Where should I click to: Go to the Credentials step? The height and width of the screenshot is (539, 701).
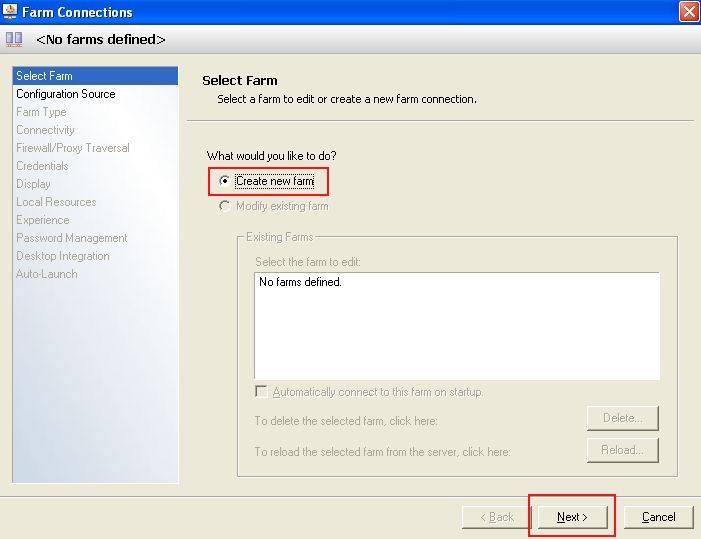95,166
